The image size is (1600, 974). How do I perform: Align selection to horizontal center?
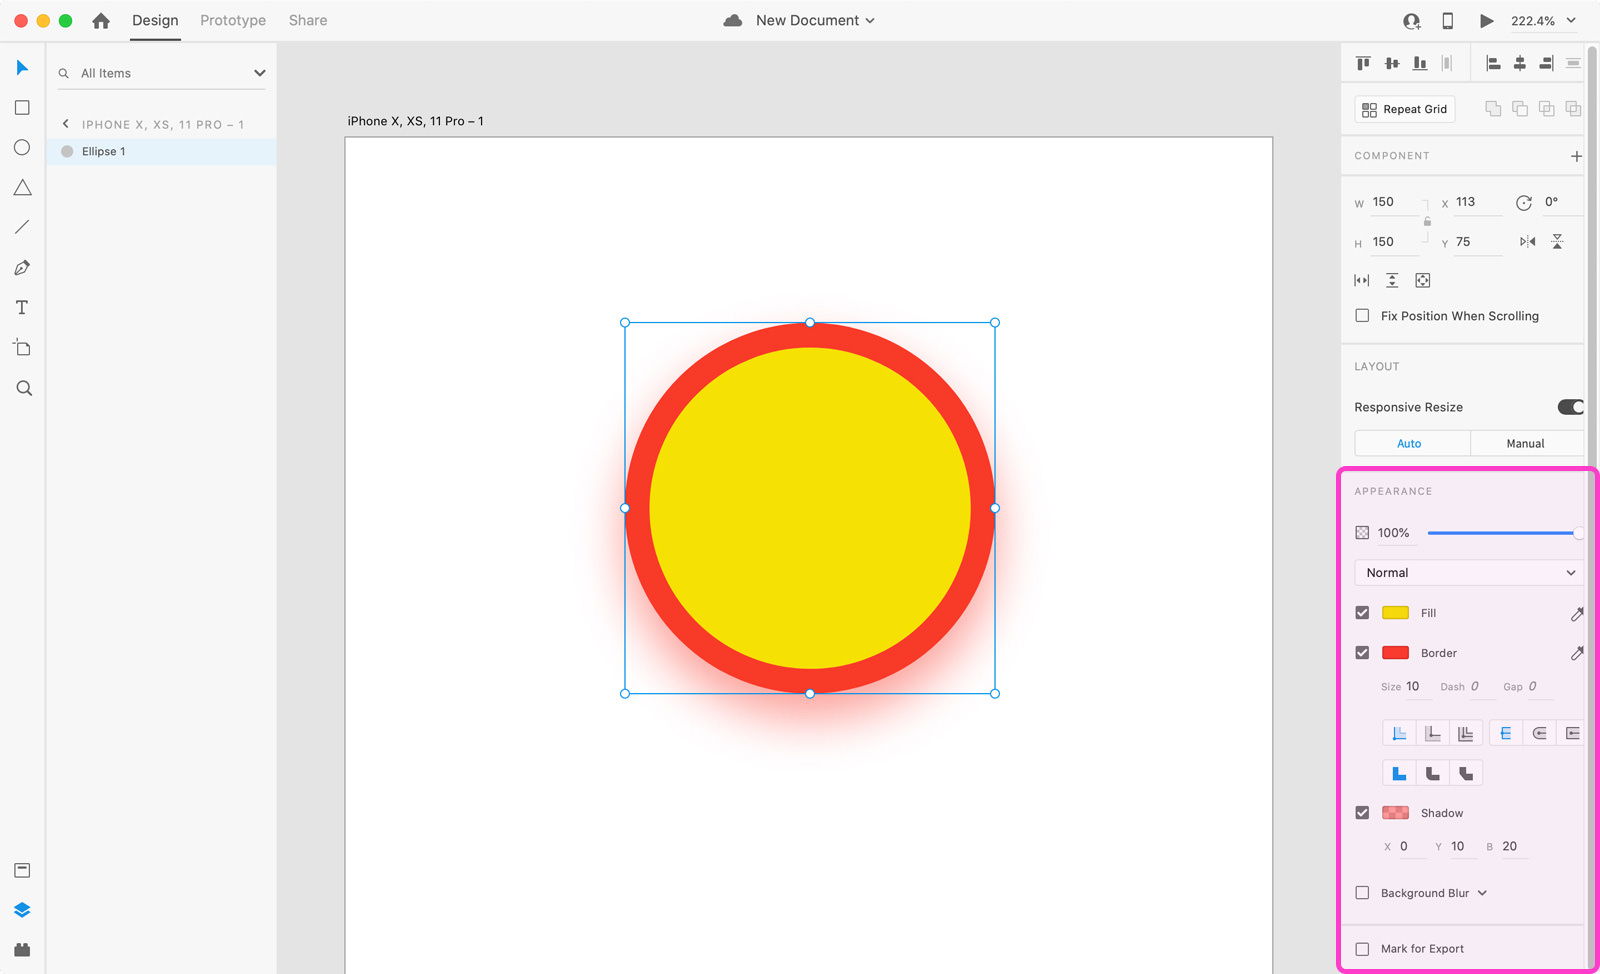(x=1520, y=63)
